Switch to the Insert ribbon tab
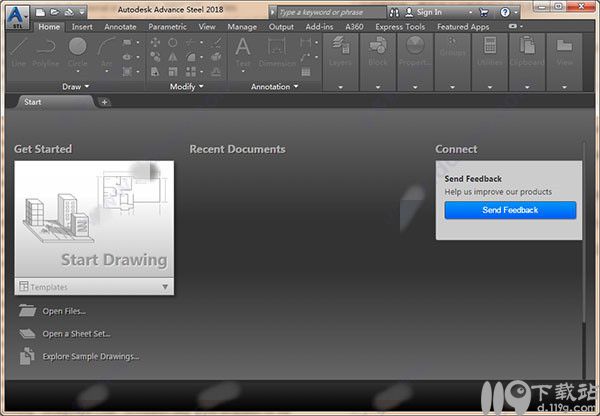This screenshot has width=600, height=416. 82,27
